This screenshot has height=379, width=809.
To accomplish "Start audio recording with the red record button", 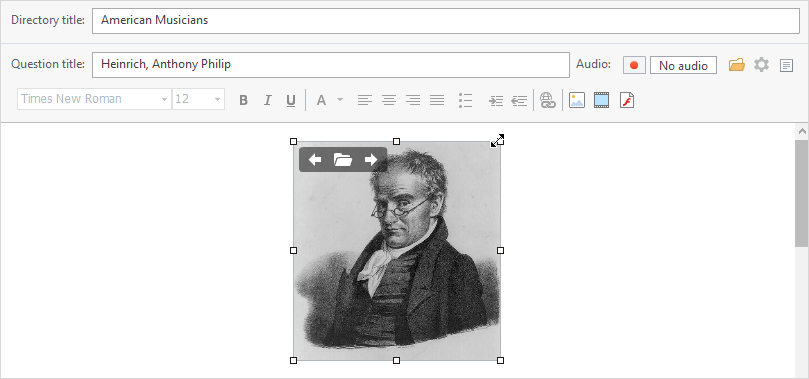I will coord(634,65).
